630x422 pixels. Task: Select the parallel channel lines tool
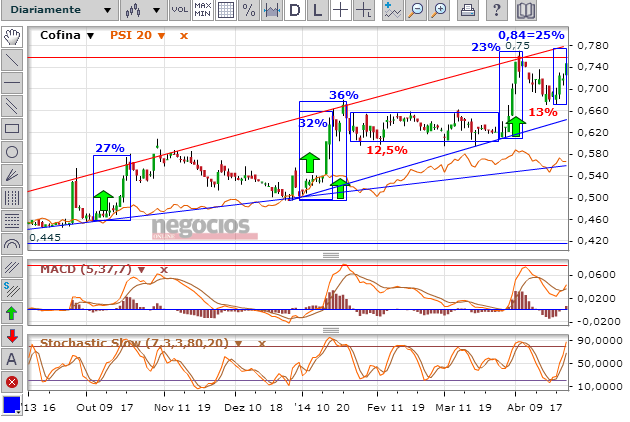(x=12, y=106)
